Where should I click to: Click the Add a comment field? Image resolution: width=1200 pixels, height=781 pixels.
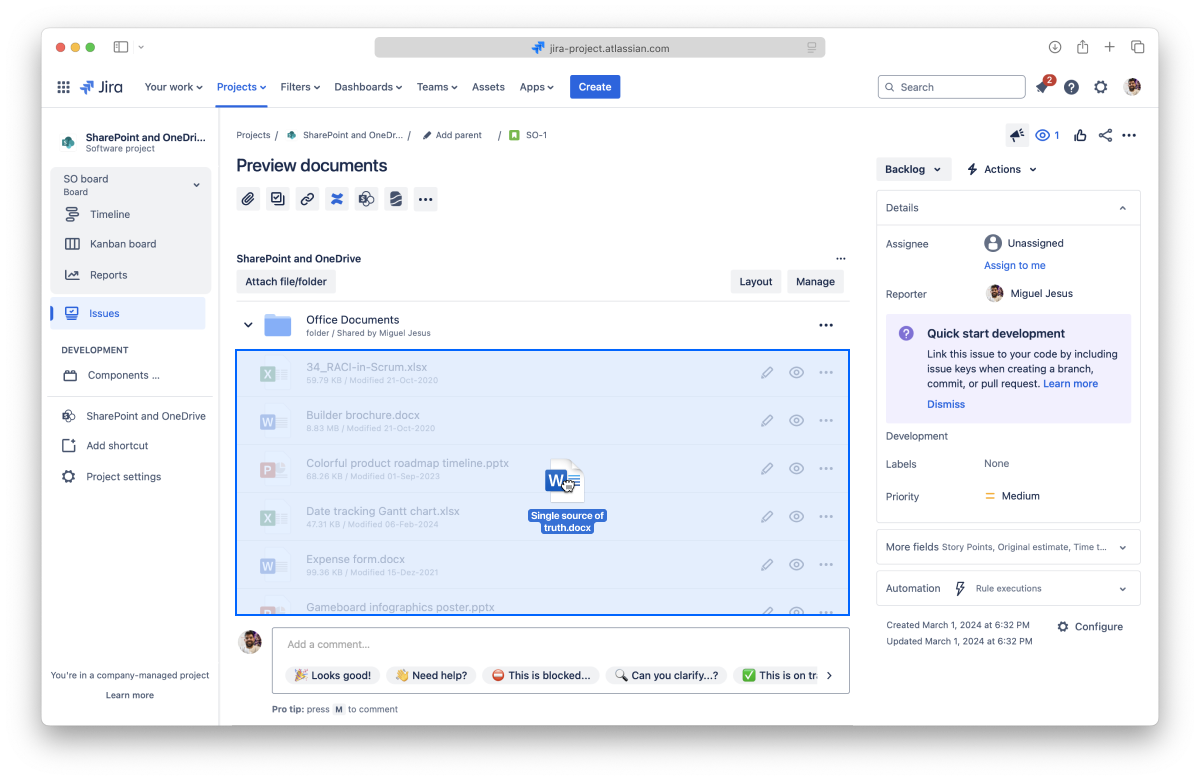point(560,644)
